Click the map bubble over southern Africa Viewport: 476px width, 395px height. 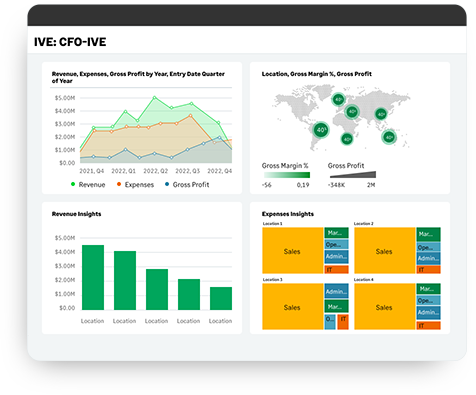(347, 139)
